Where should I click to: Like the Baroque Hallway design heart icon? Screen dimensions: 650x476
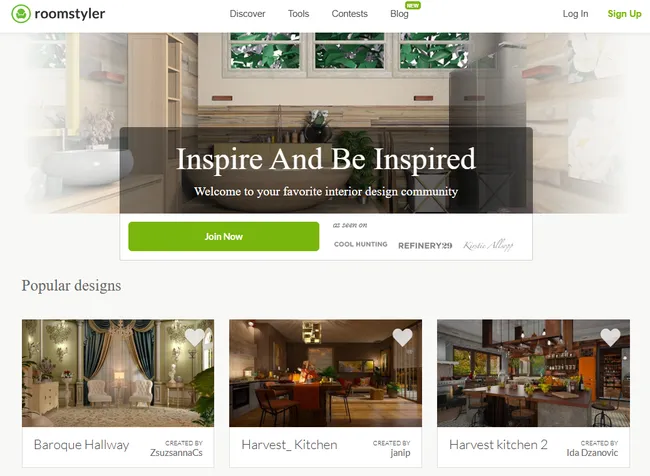[x=194, y=337]
